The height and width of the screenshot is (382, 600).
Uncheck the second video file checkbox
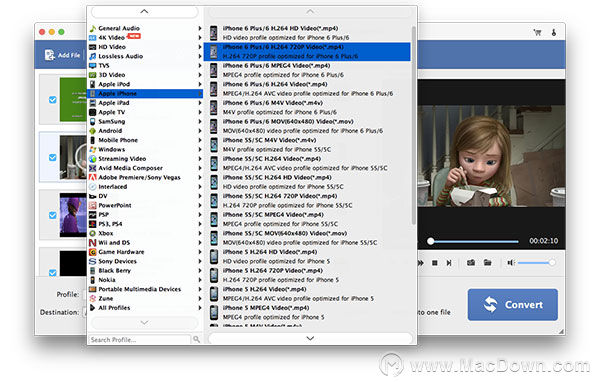pos(53,157)
